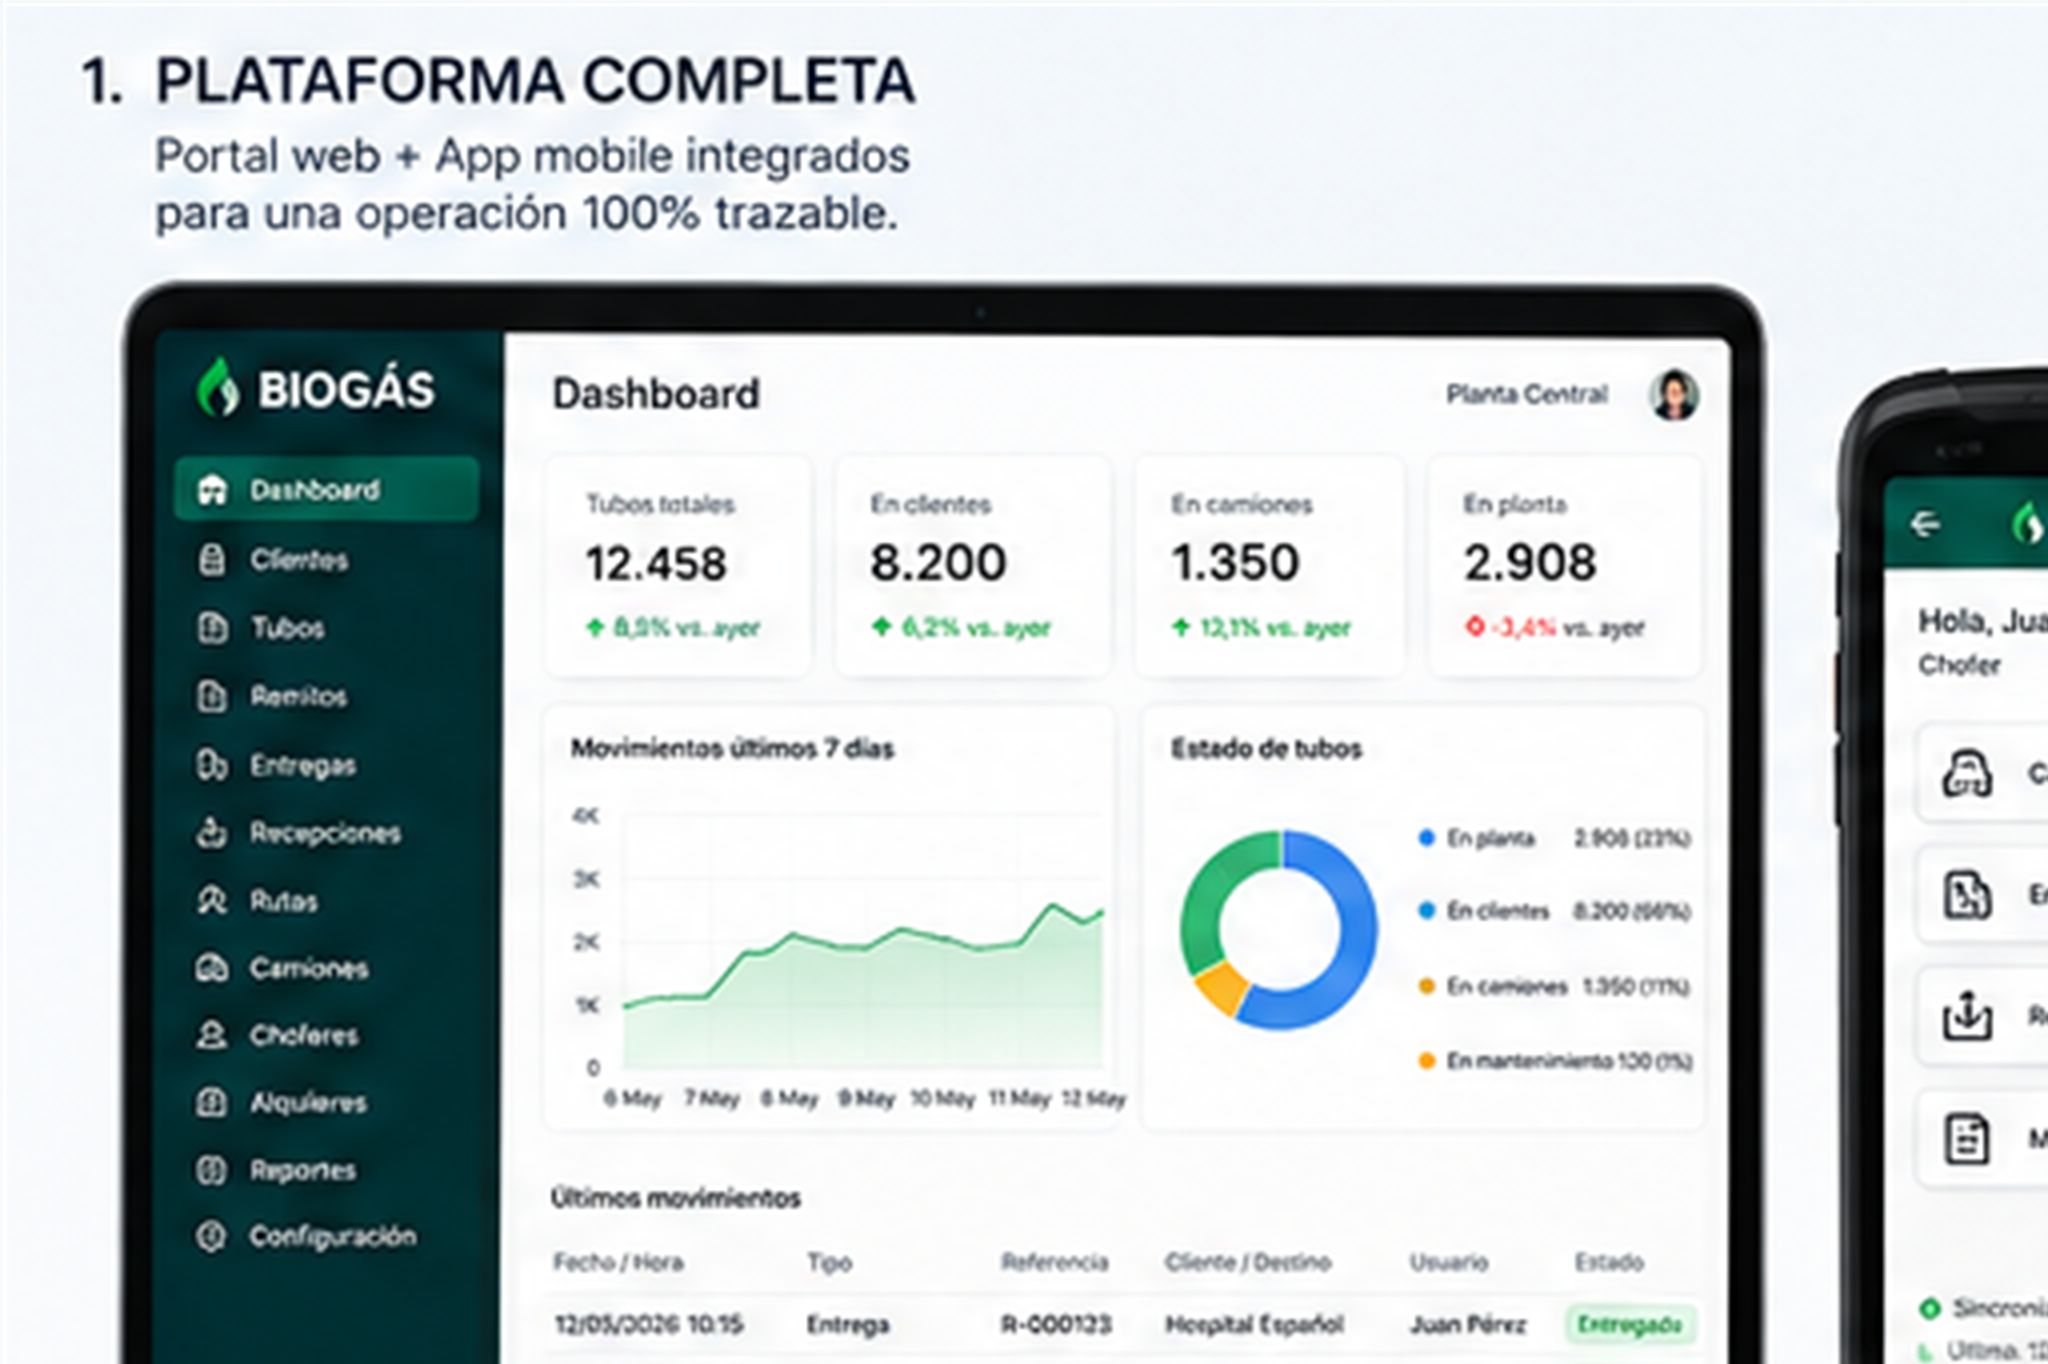Image resolution: width=2048 pixels, height=1364 pixels.
Task: Click the green up arrow 8,9%
Action: [x=595, y=627]
